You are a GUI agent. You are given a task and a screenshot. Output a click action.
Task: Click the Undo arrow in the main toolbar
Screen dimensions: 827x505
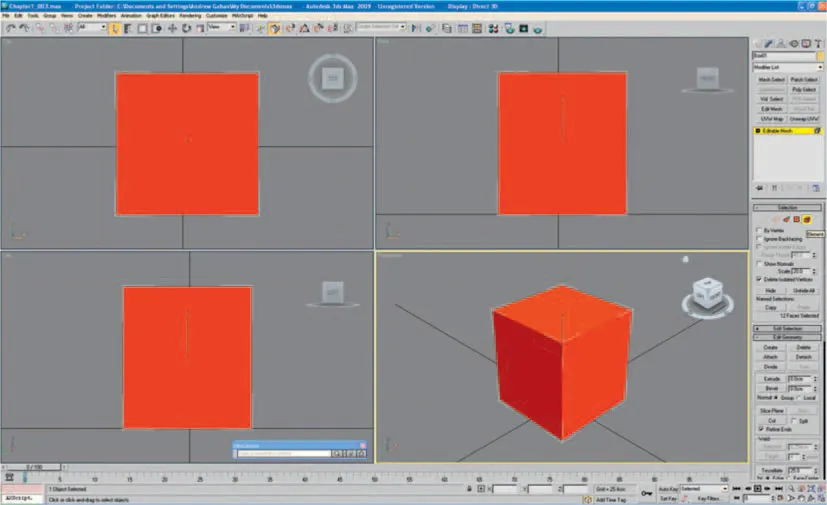(x=9, y=28)
